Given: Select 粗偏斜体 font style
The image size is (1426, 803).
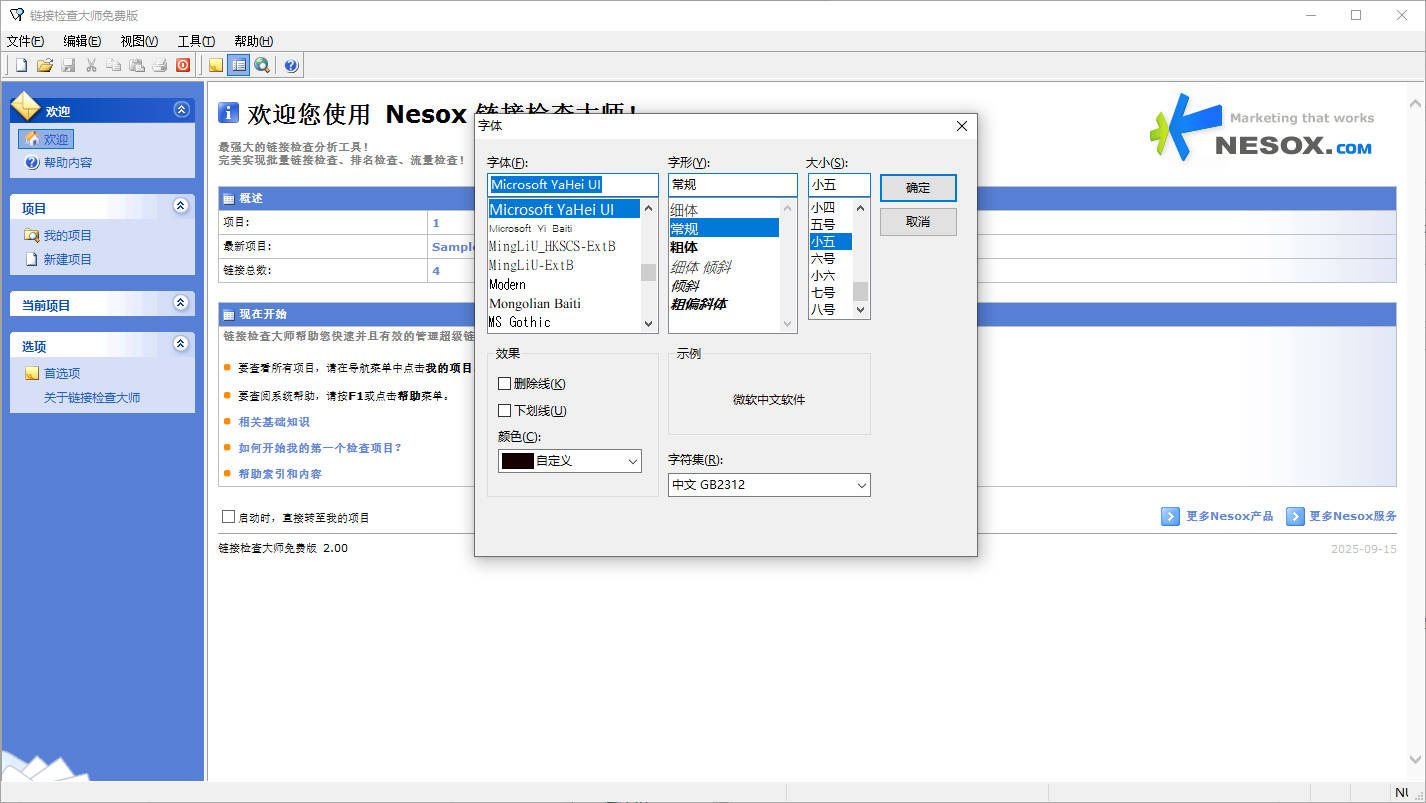Looking at the screenshot, I should point(724,304).
